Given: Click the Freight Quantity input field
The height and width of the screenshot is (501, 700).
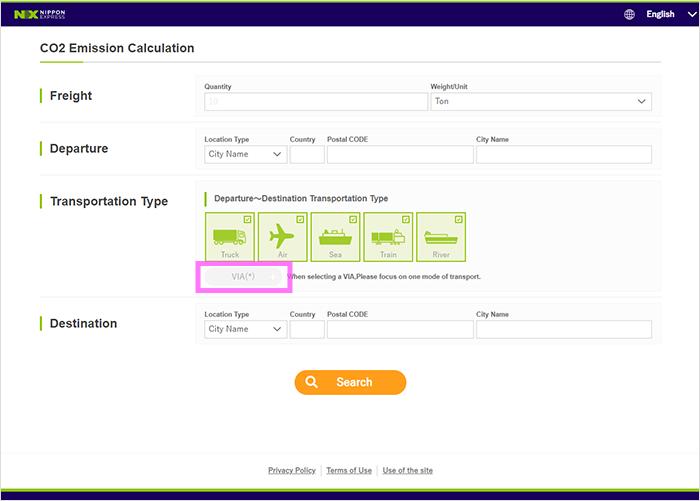Looking at the screenshot, I should [315, 102].
